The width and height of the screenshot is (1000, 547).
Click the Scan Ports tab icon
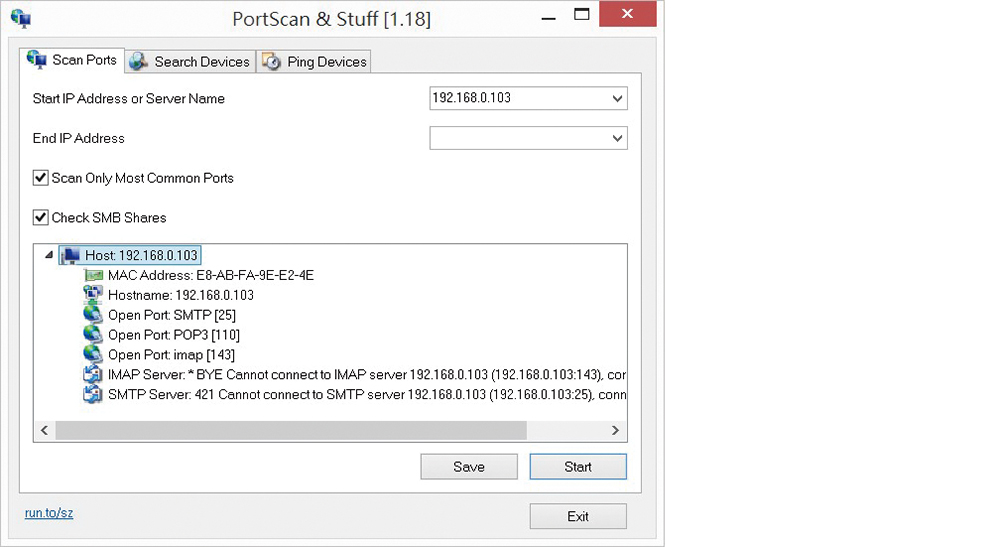[x=36, y=60]
